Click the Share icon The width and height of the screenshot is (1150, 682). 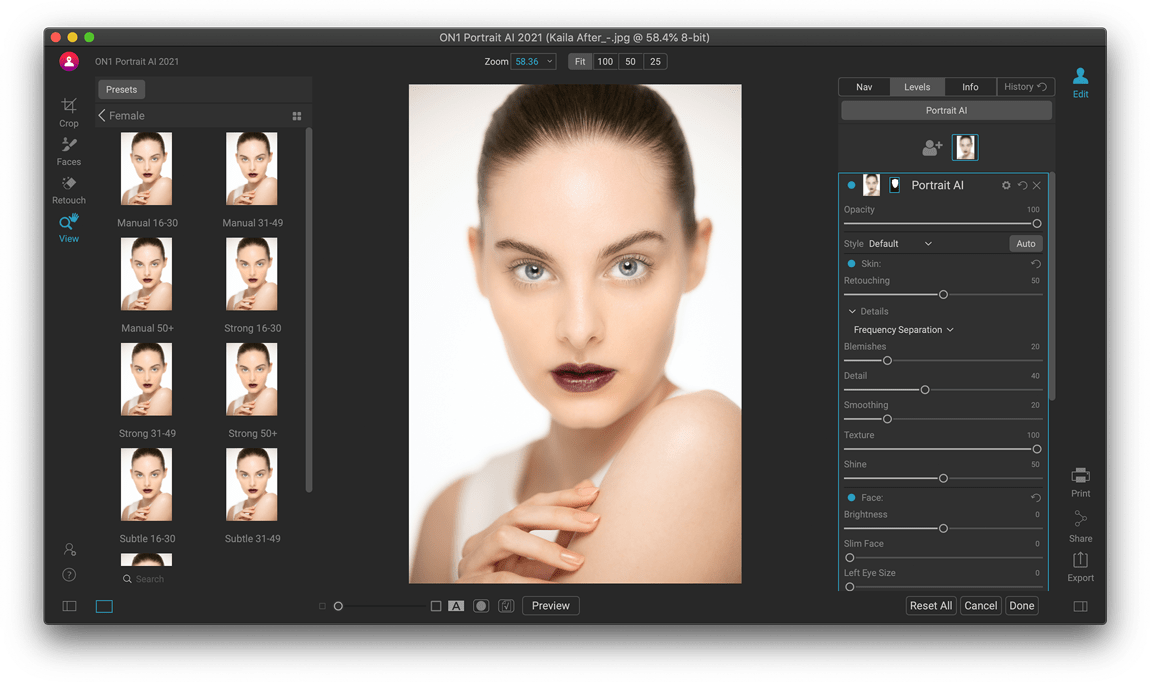[1080, 527]
